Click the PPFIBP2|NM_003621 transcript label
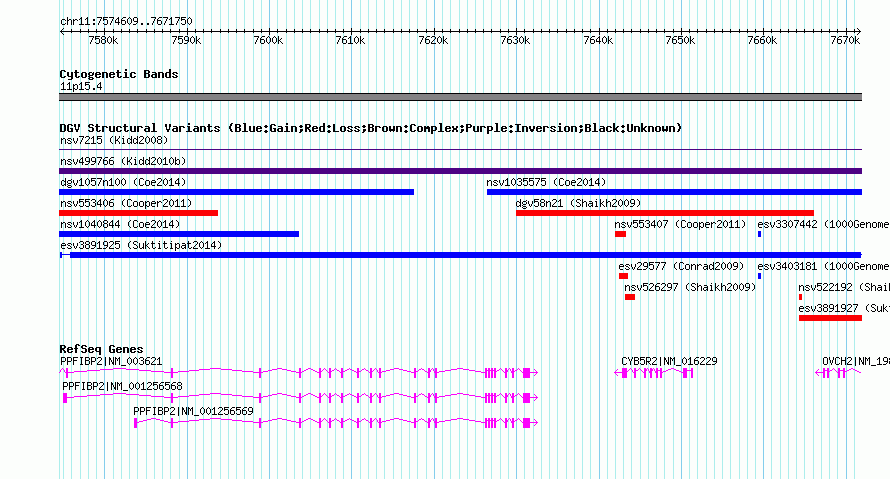This screenshot has width=890, height=479. [x=111, y=361]
